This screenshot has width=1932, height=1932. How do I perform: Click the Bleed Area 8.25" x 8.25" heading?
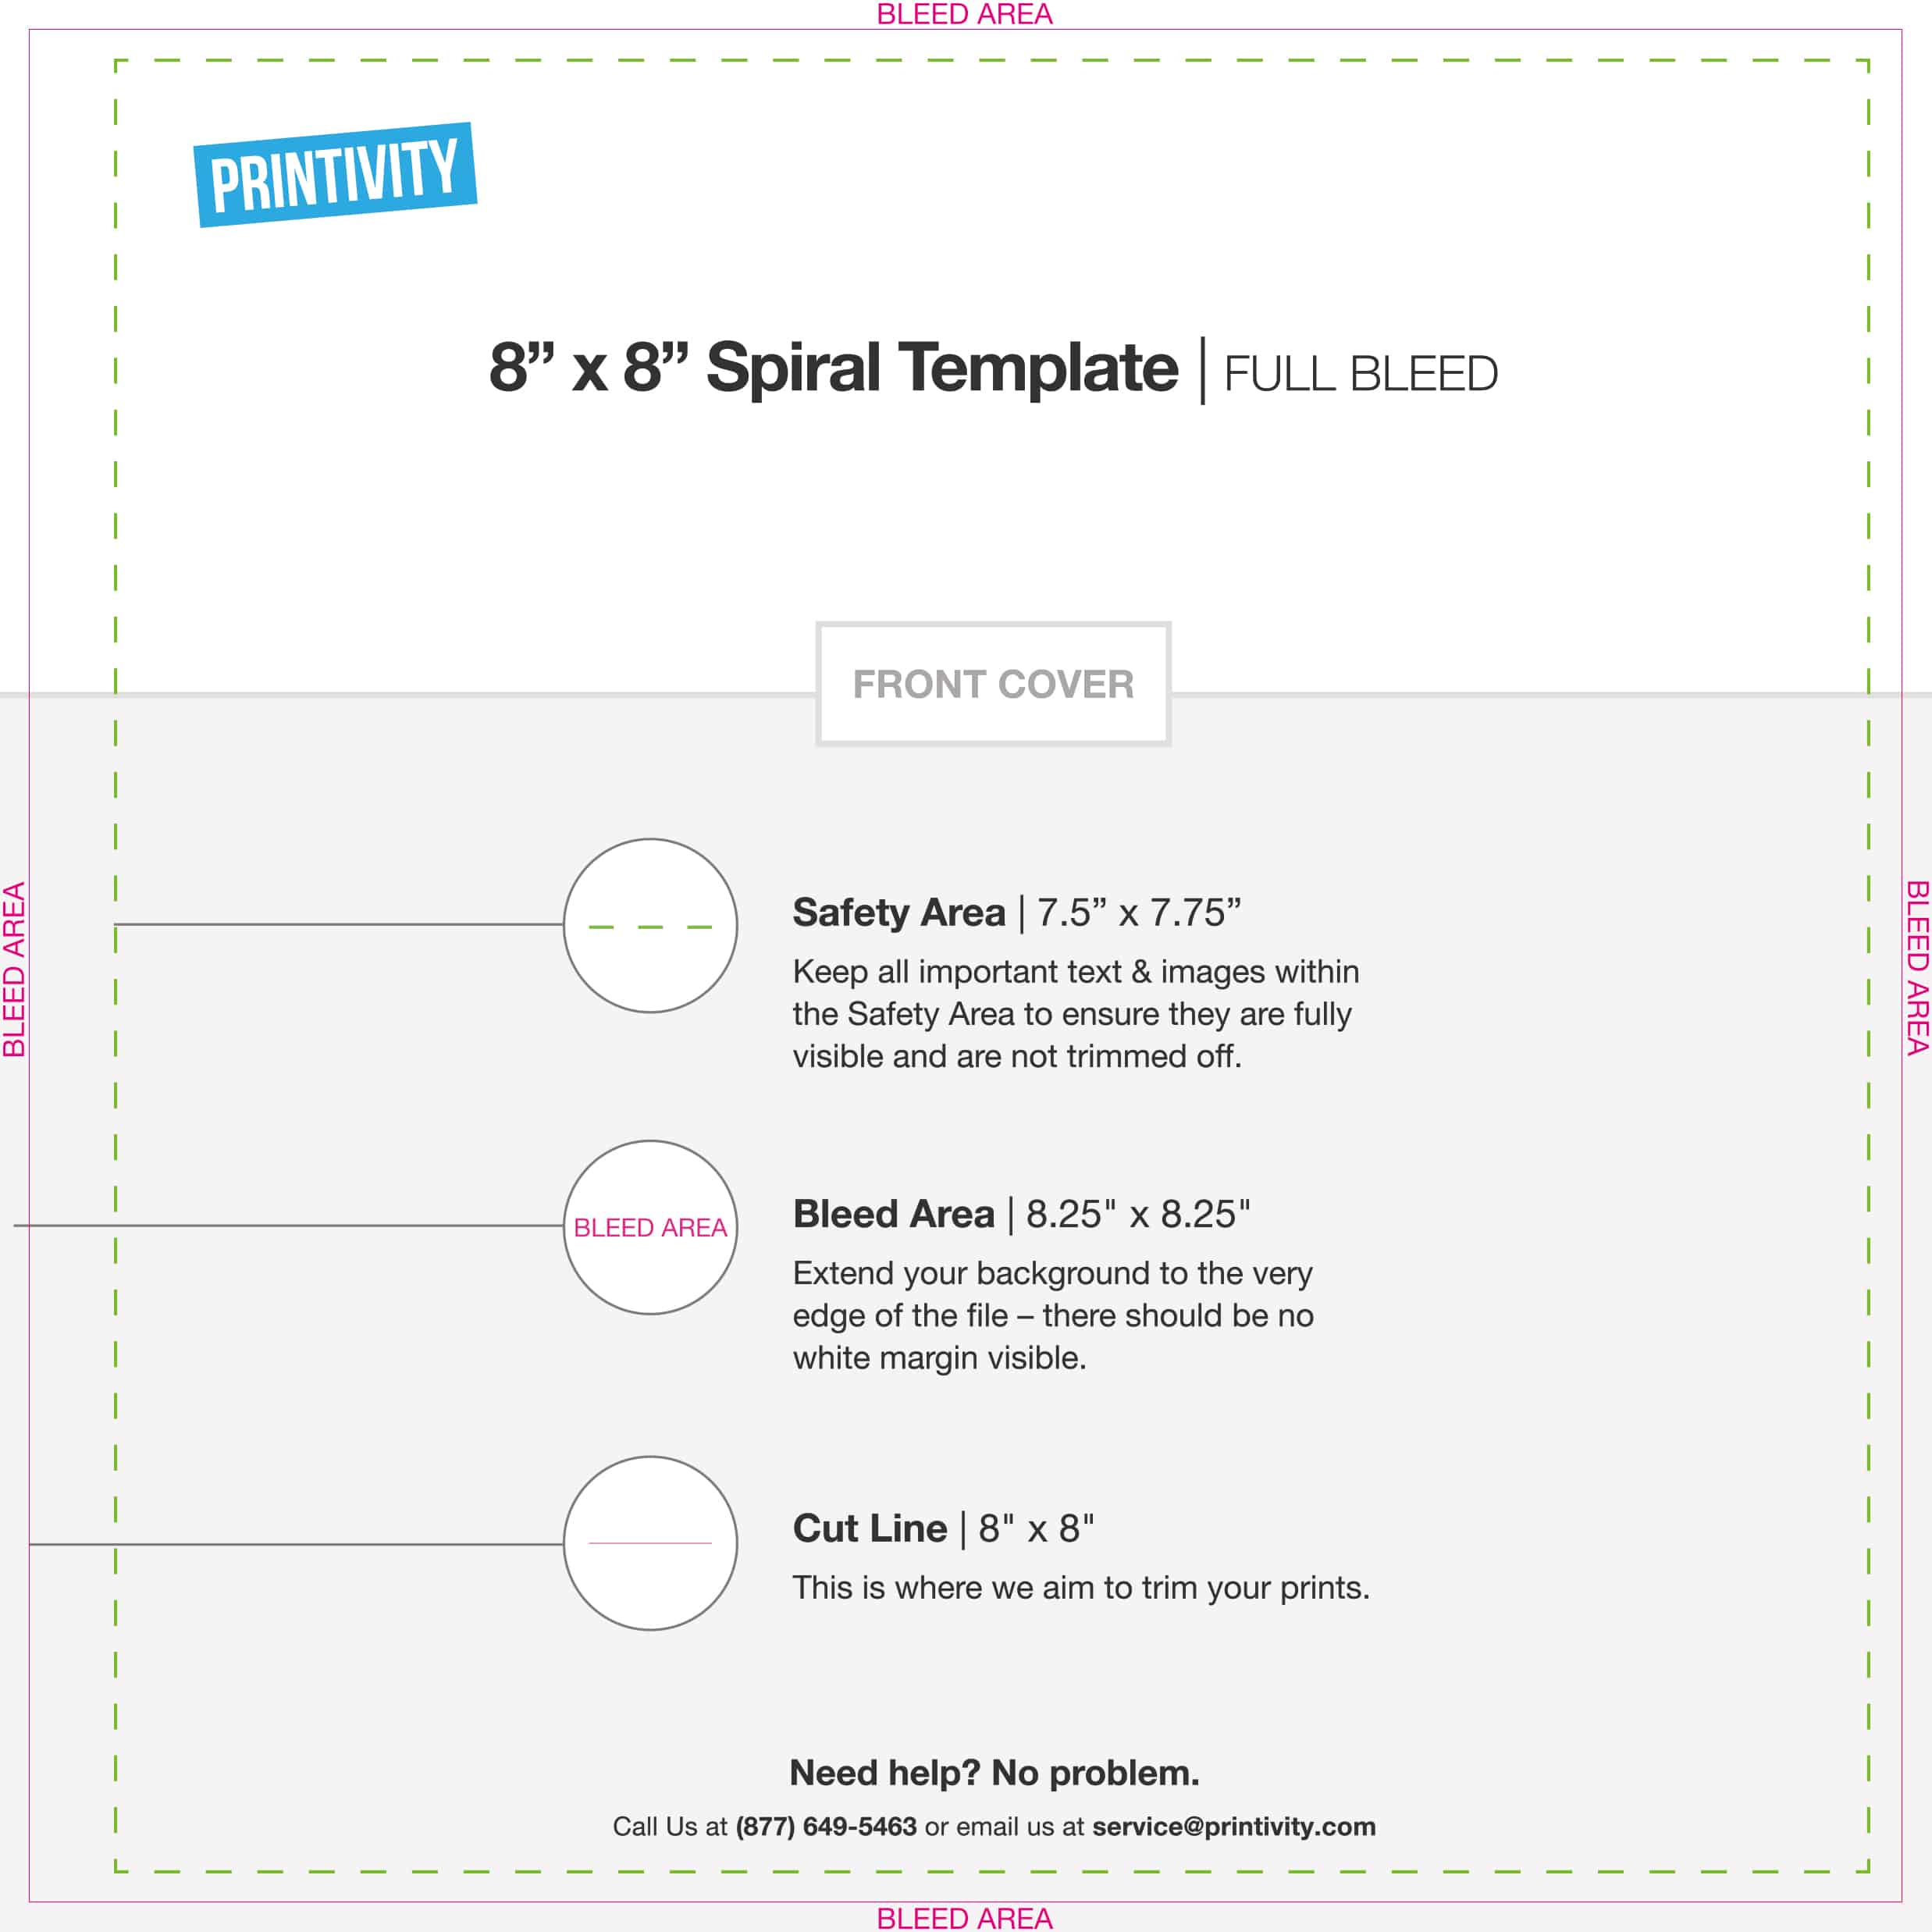coord(1021,1213)
